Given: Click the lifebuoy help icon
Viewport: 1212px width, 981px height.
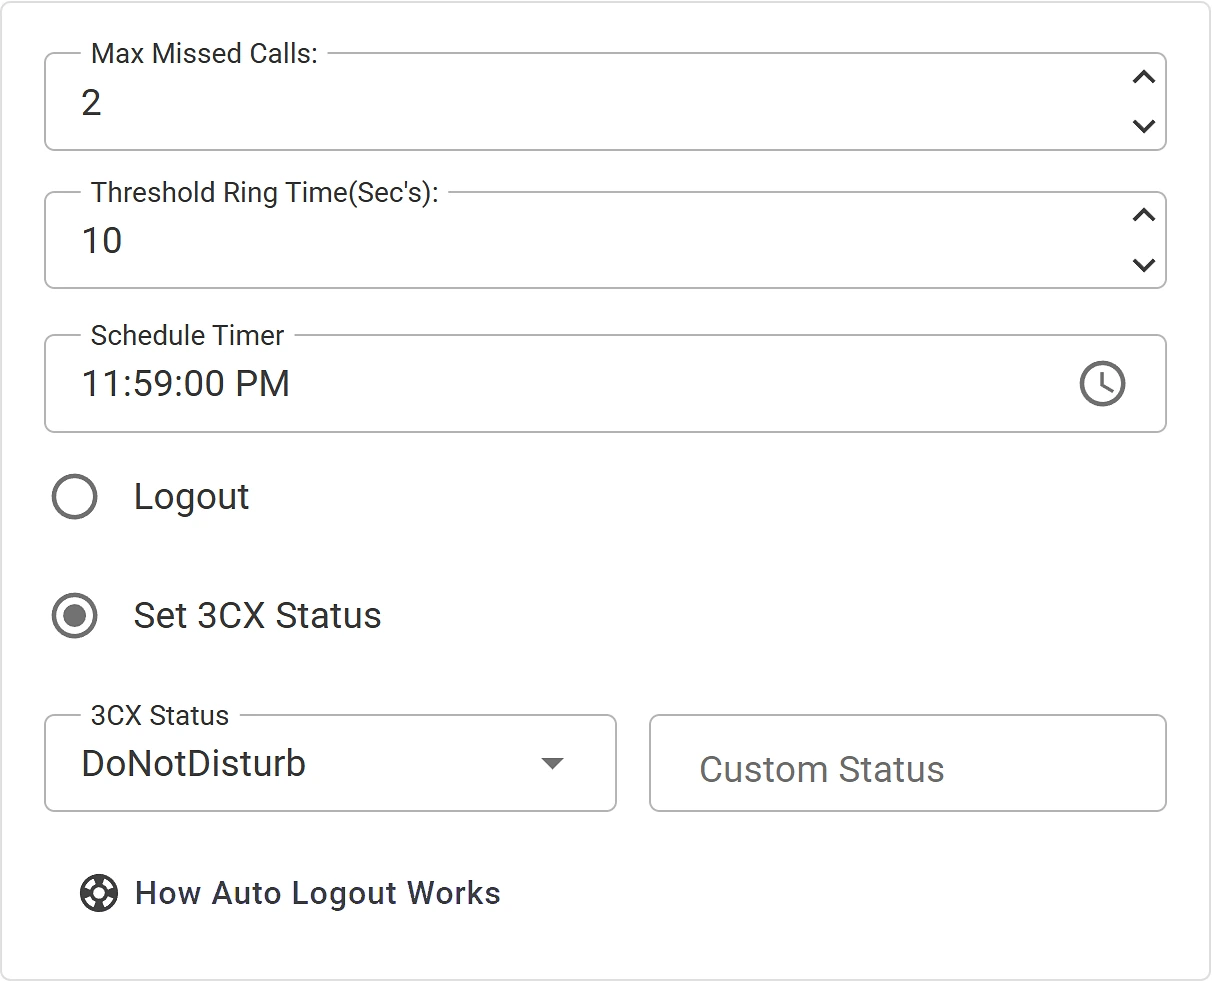Looking at the screenshot, I should click(98, 893).
